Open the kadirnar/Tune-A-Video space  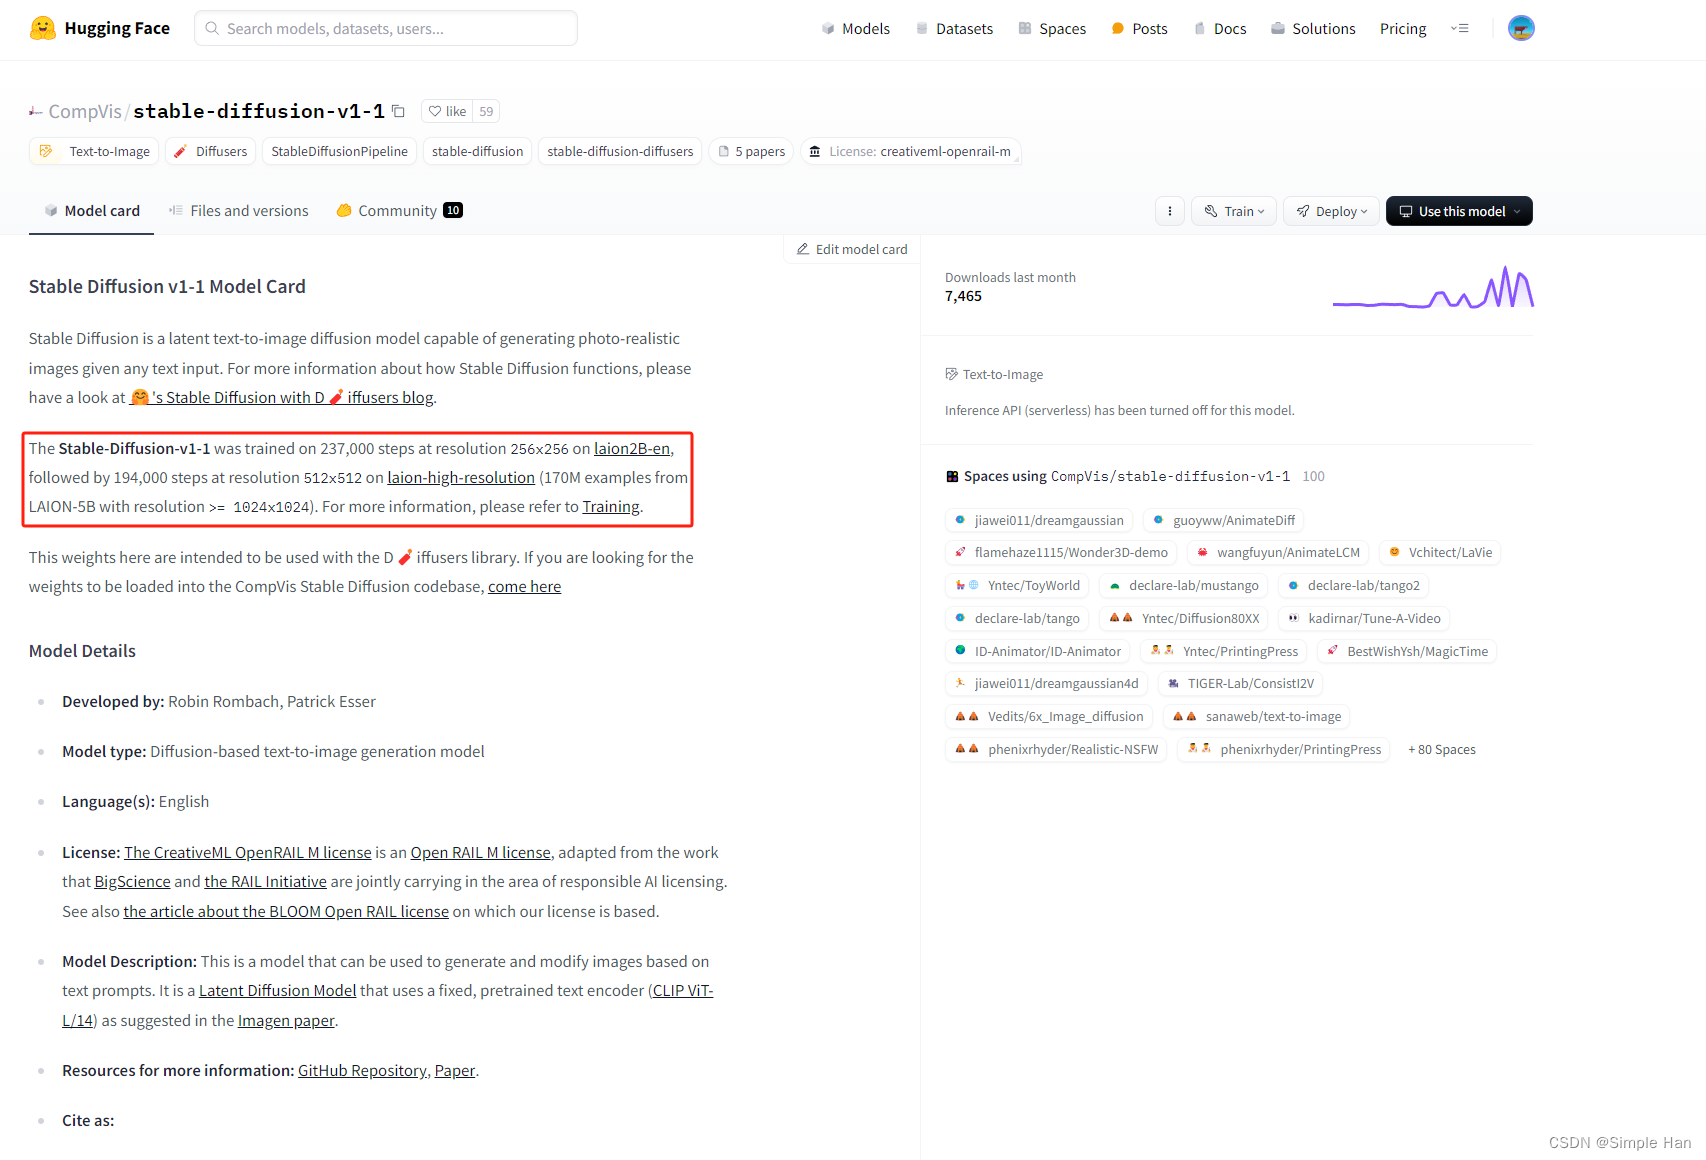pos(1364,618)
